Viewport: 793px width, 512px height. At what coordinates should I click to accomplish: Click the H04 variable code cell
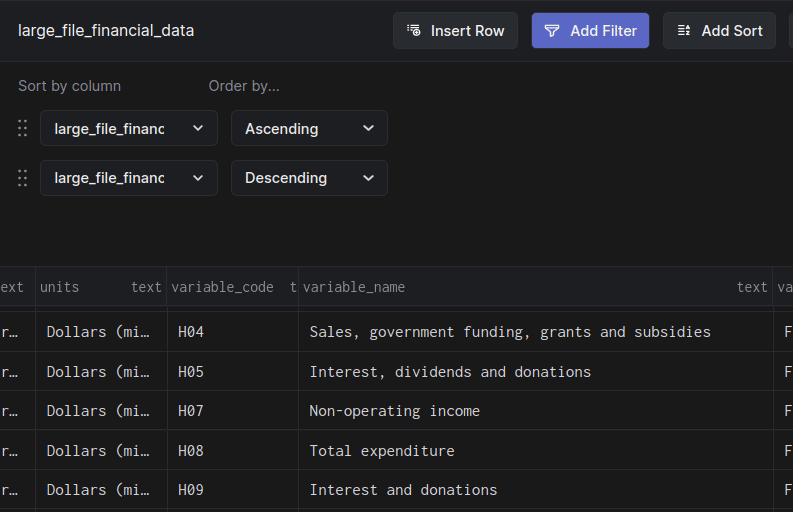[191, 332]
